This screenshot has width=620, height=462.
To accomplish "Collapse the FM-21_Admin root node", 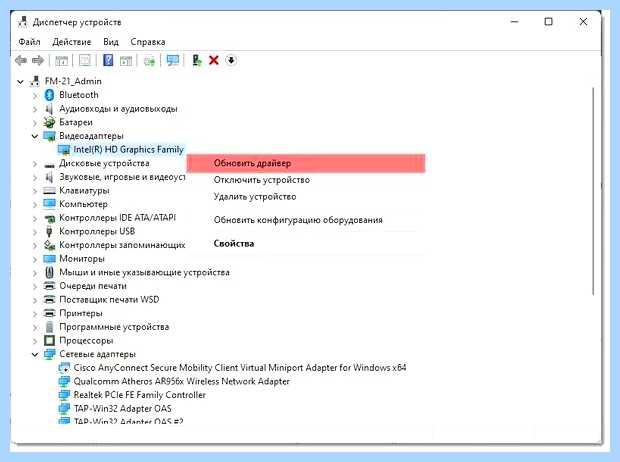I will (21, 81).
